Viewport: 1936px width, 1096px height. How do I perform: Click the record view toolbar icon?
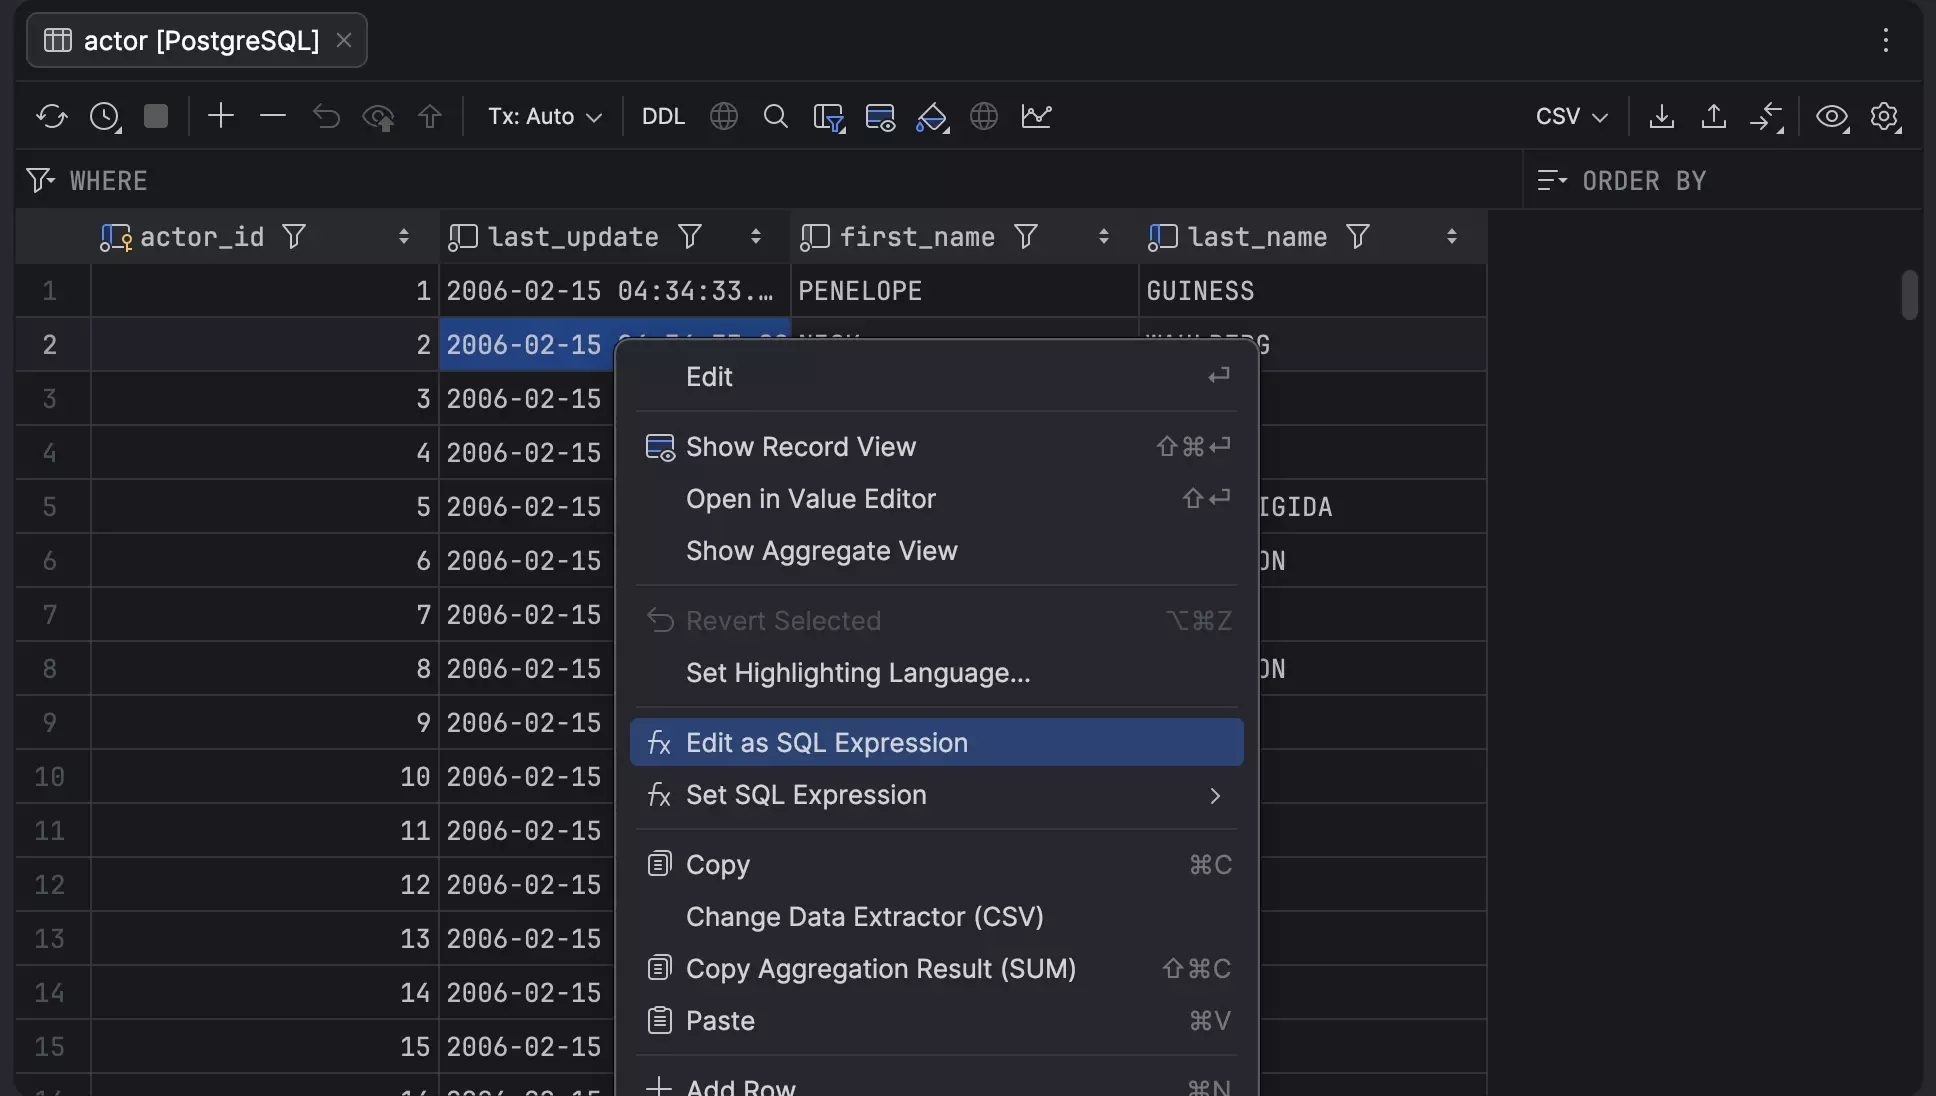point(880,117)
